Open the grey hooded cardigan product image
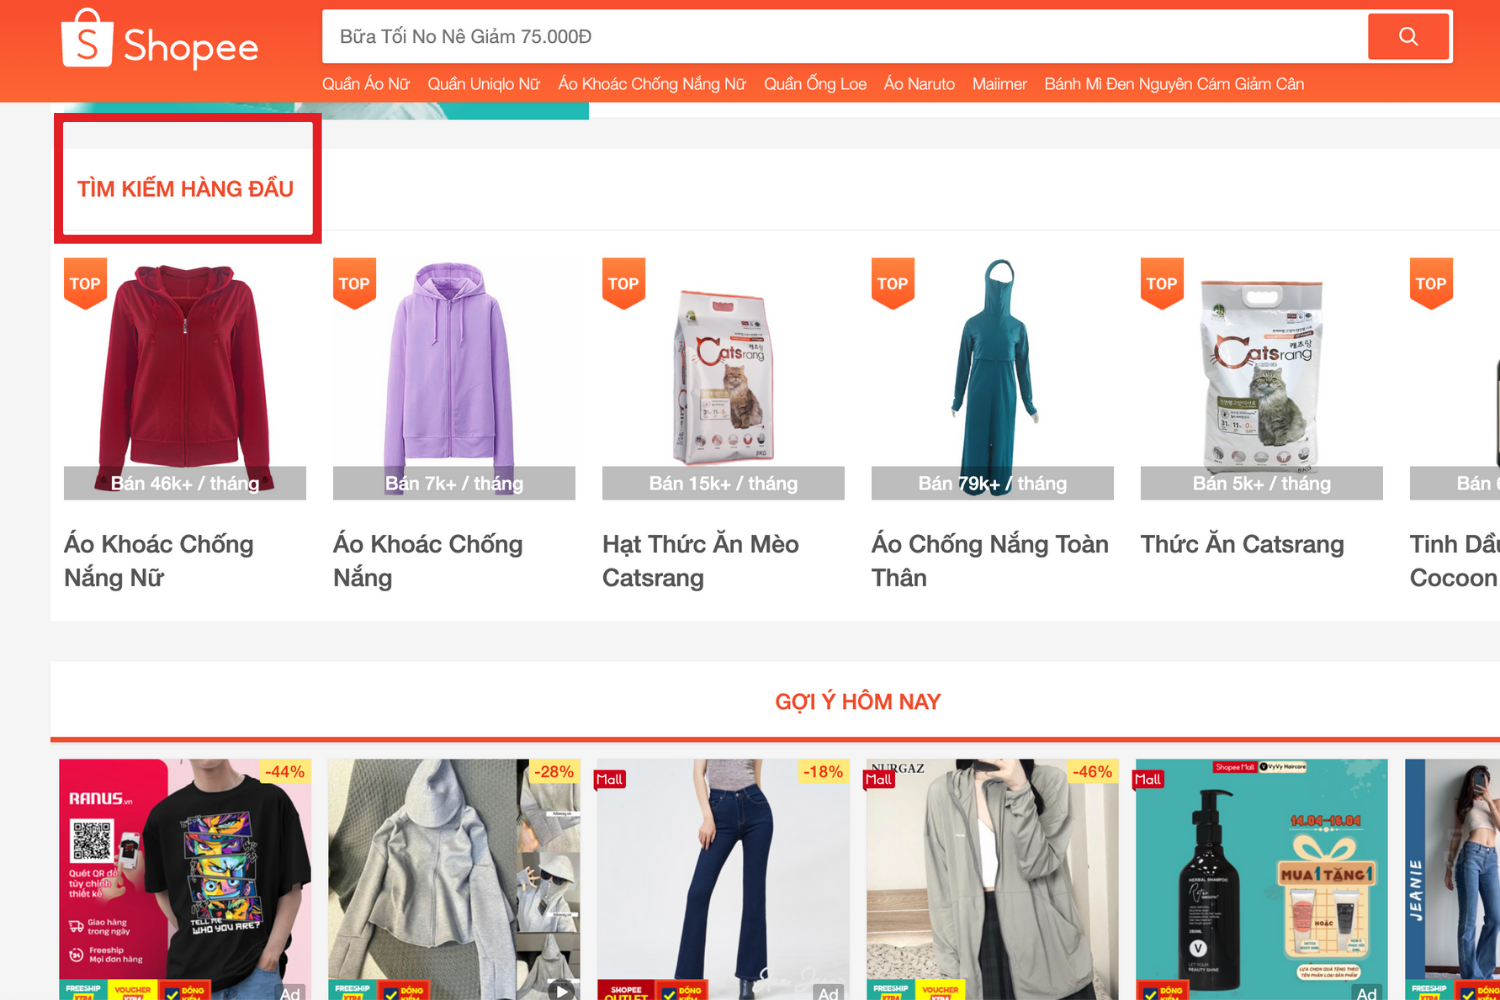 [454, 880]
